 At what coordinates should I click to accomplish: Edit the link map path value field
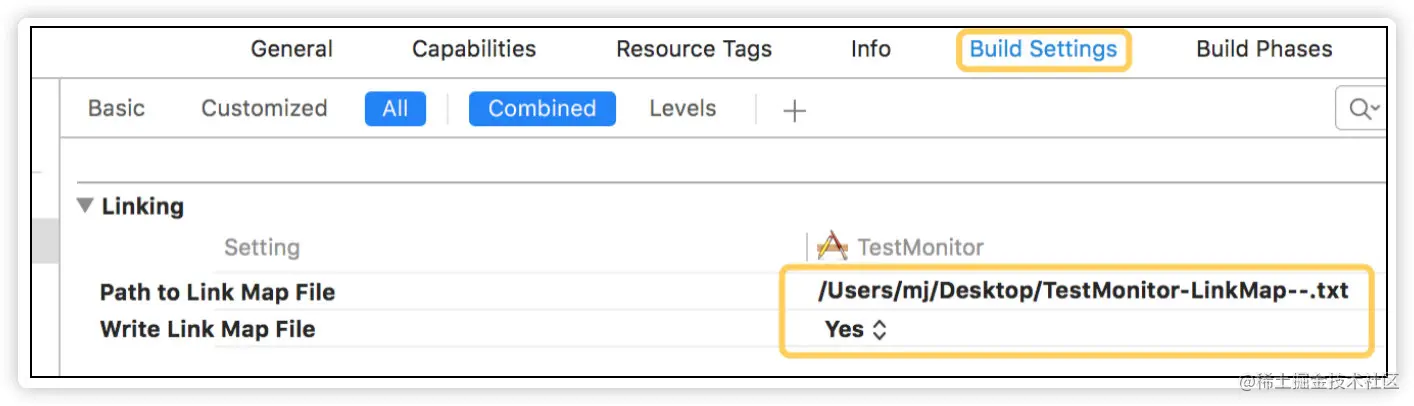[x=1082, y=291]
